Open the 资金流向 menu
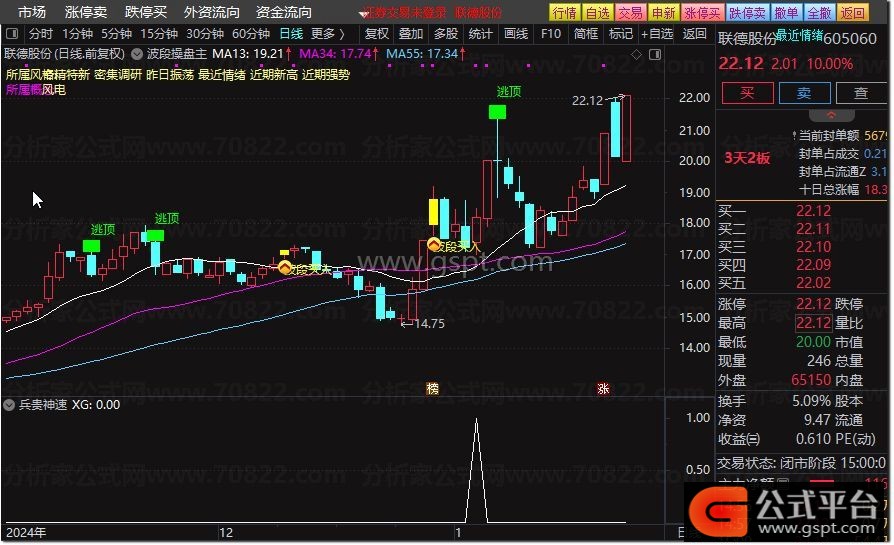Viewport: 894px width, 545px height. [283, 12]
